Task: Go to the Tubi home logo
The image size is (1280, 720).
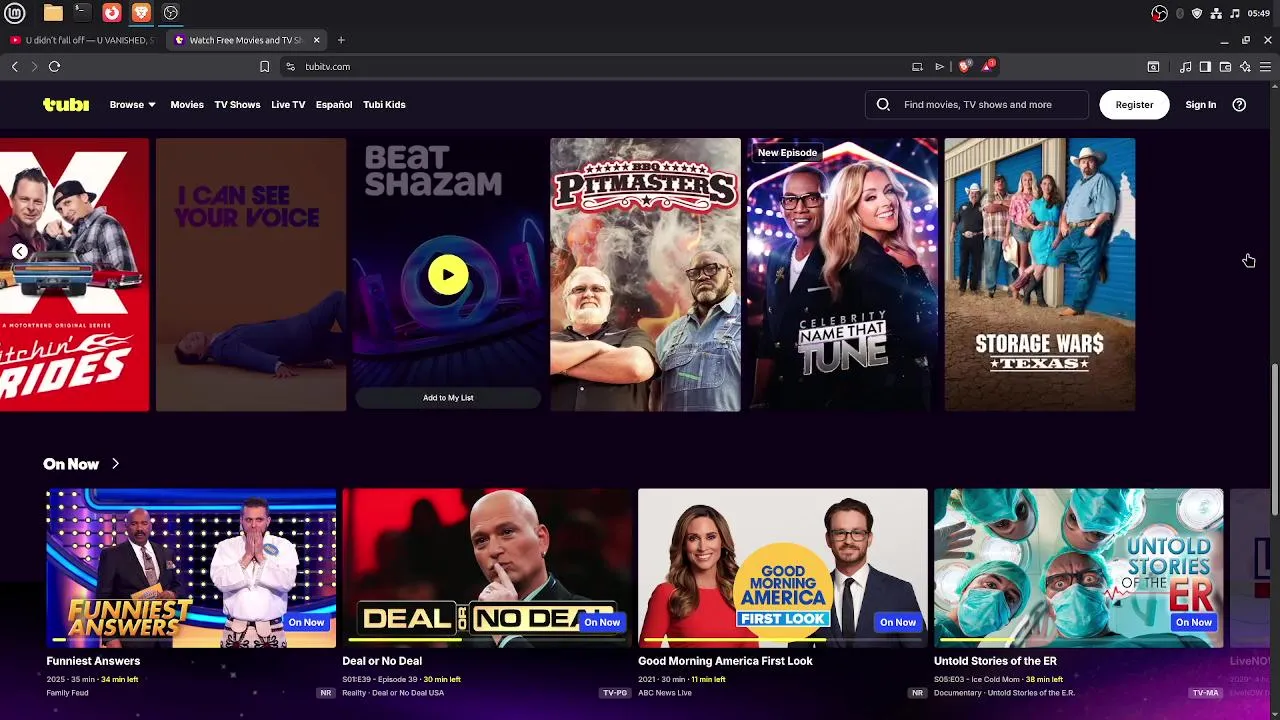Action: pos(66,104)
